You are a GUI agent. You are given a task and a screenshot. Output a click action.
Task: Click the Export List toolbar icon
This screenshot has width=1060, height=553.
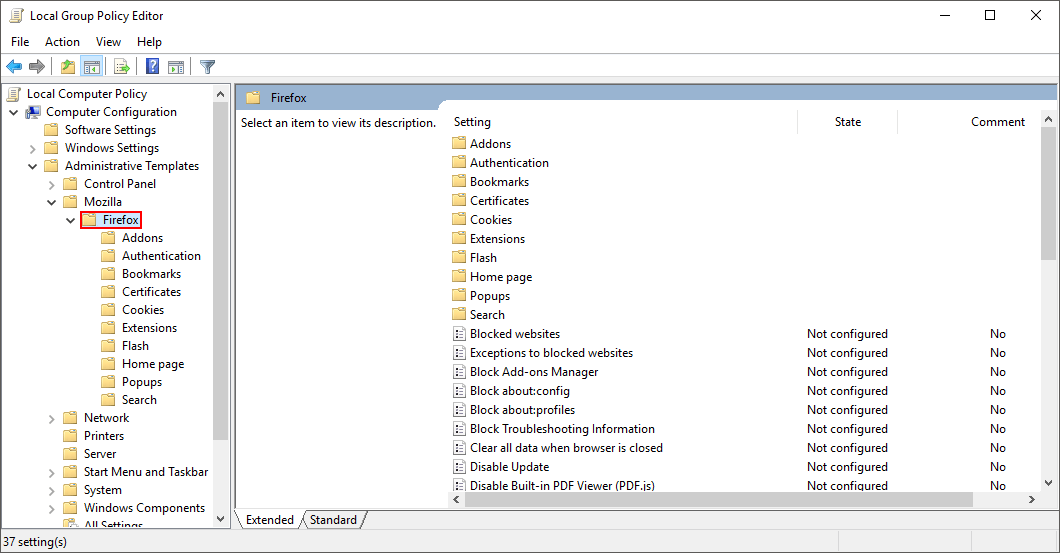pyautogui.click(x=122, y=66)
